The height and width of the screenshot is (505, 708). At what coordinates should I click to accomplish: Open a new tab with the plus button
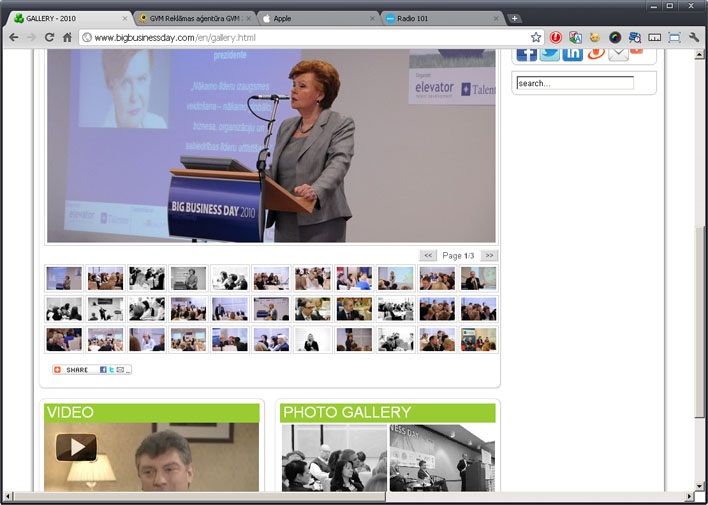(514, 19)
